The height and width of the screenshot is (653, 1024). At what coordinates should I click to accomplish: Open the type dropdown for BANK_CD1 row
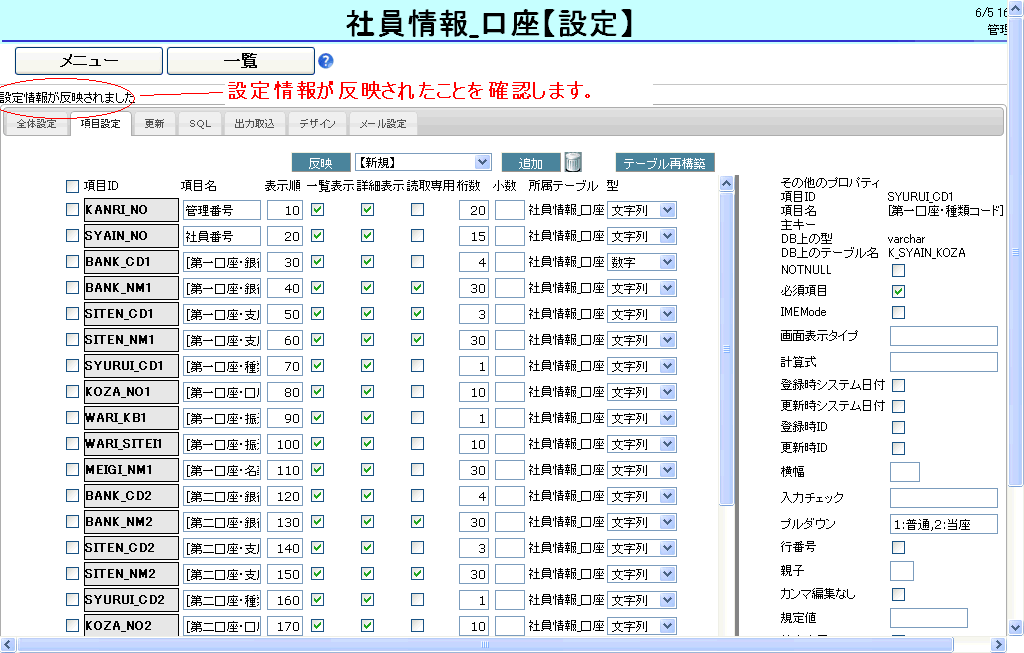point(642,262)
